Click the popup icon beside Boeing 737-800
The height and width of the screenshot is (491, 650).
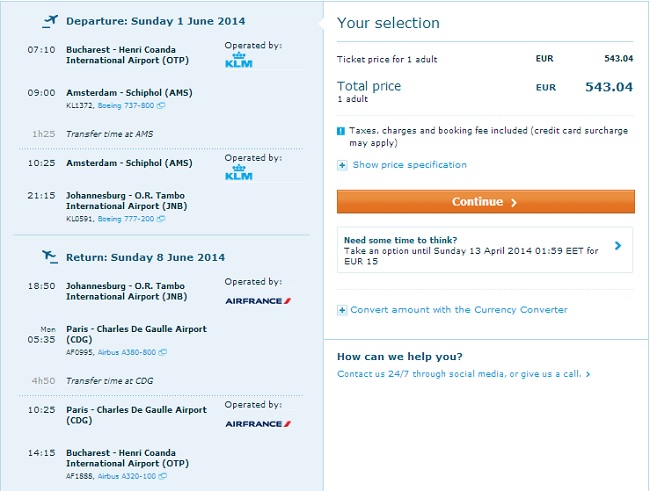click(161, 105)
